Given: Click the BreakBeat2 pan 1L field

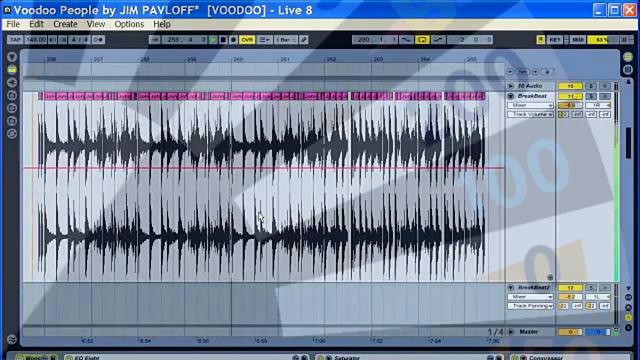Looking at the screenshot, I should (598, 297).
